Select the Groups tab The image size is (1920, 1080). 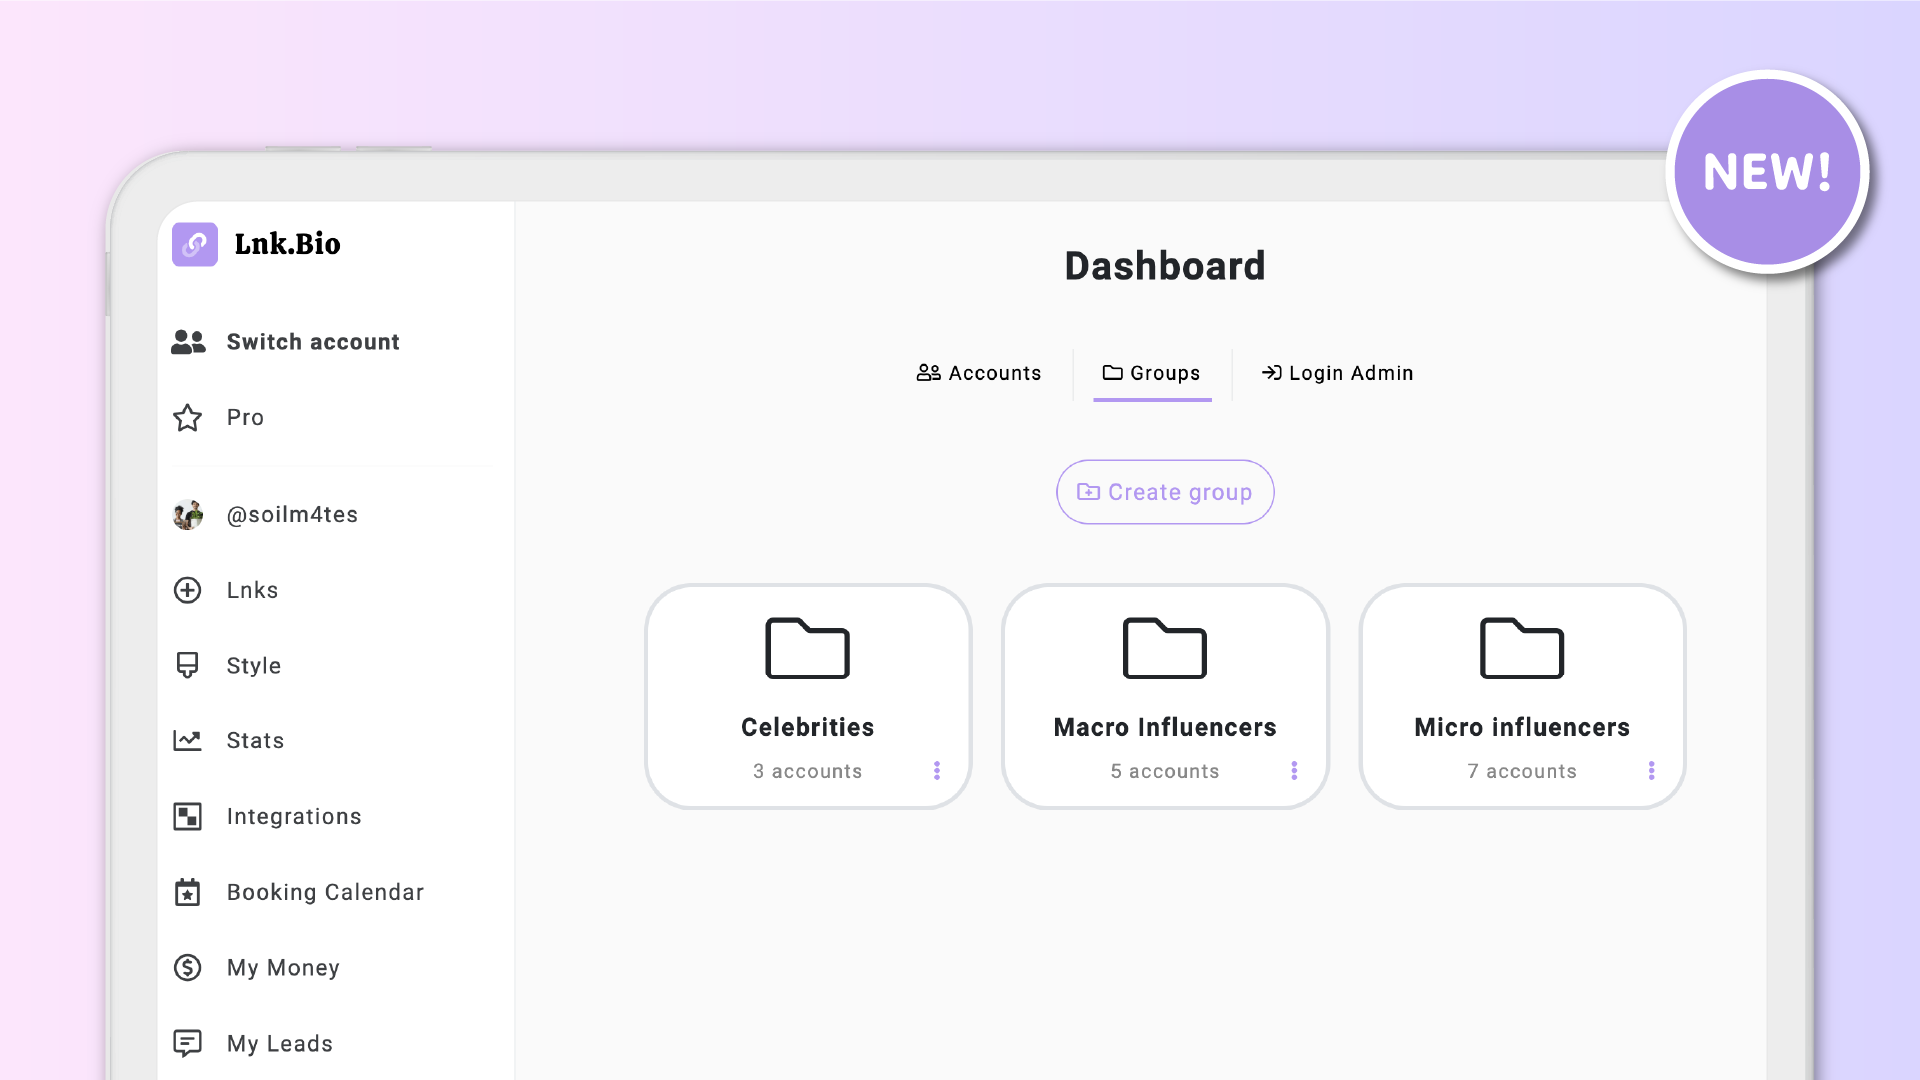tap(1152, 373)
